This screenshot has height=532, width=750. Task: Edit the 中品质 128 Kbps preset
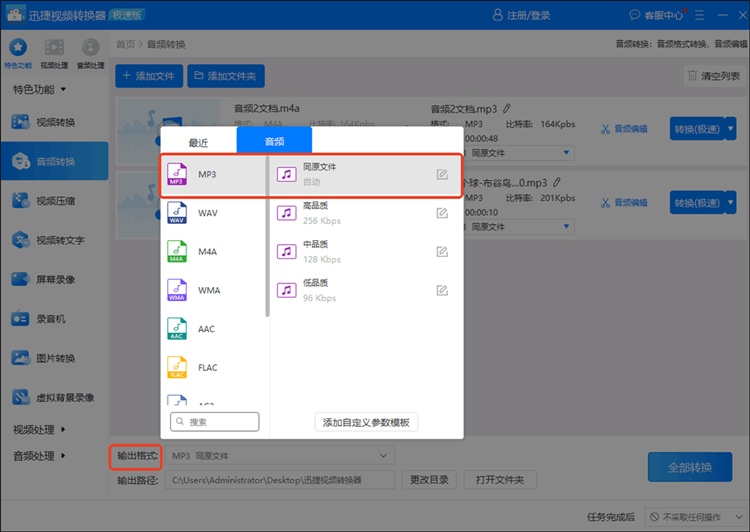tap(442, 252)
